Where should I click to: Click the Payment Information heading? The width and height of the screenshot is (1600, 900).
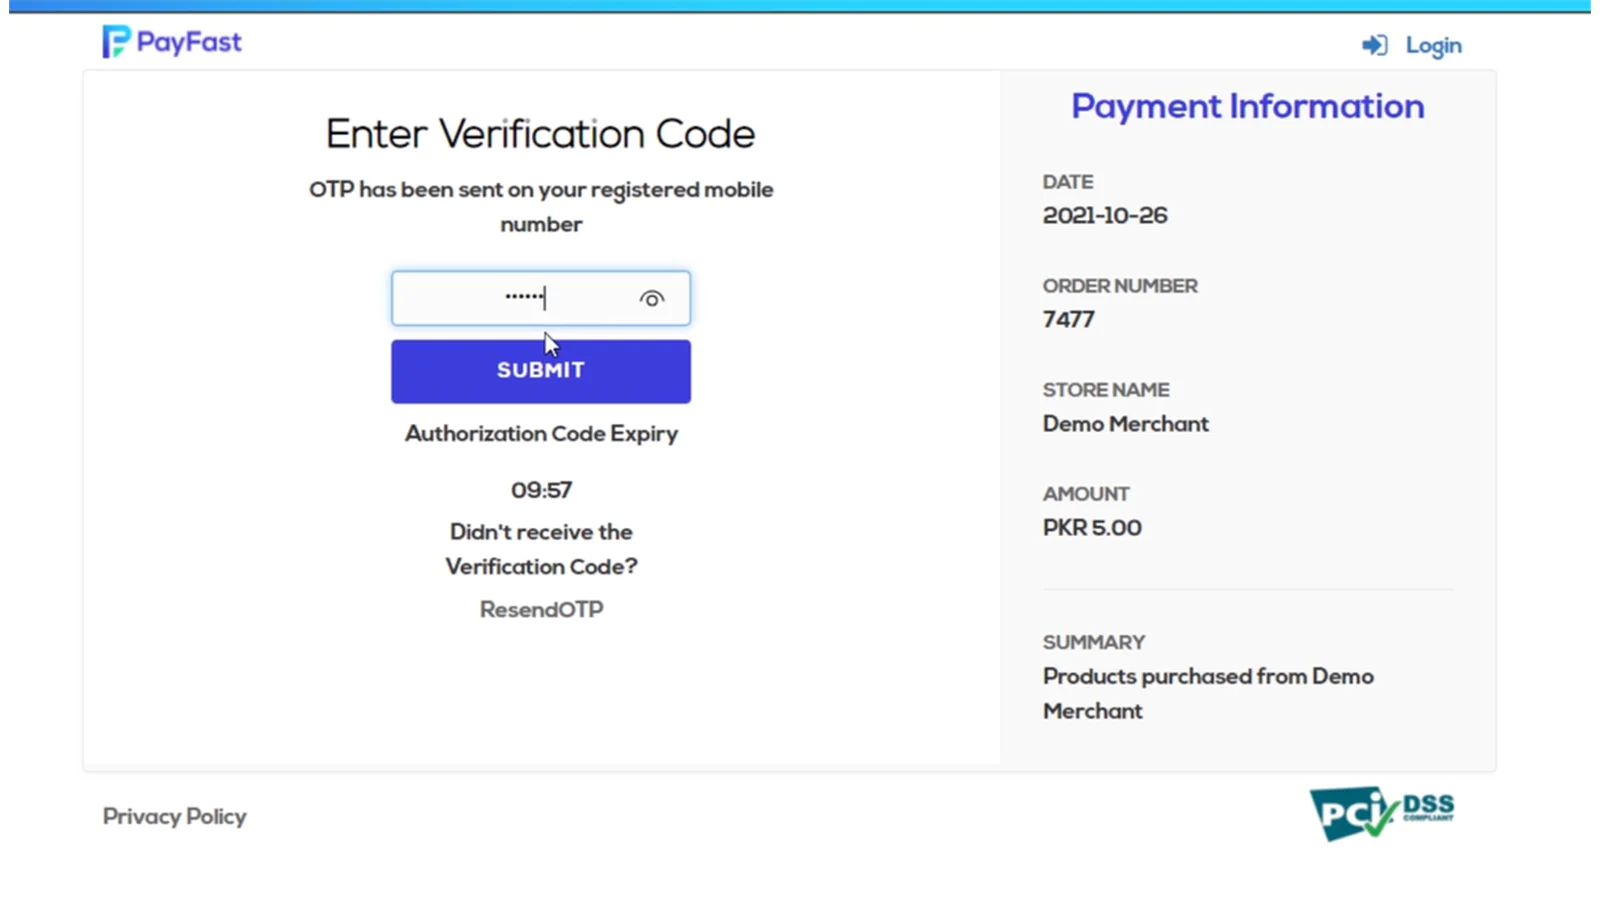(x=1247, y=107)
